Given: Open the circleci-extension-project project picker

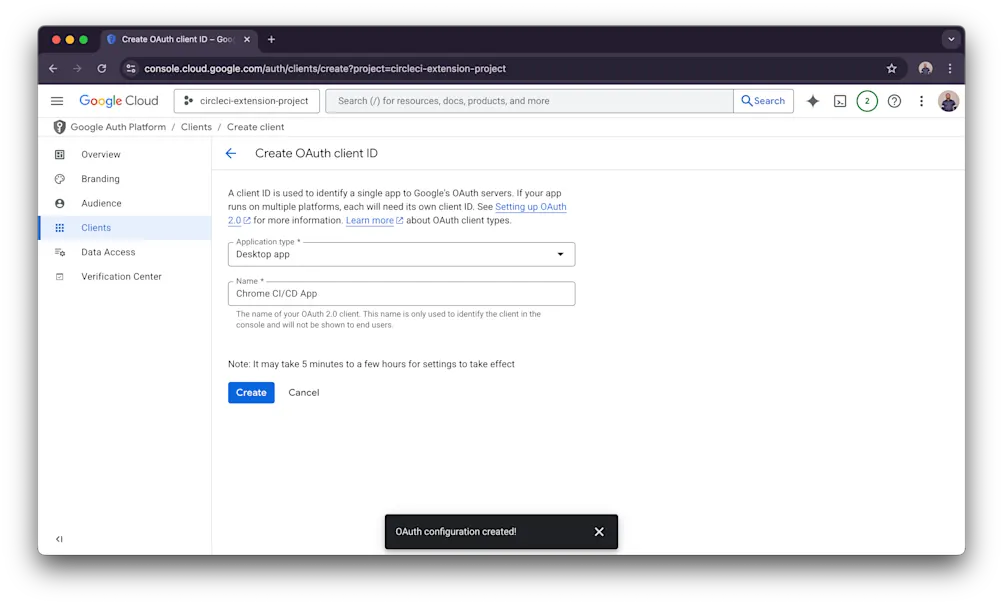Looking at the screenshot, I should coord(246,101).
